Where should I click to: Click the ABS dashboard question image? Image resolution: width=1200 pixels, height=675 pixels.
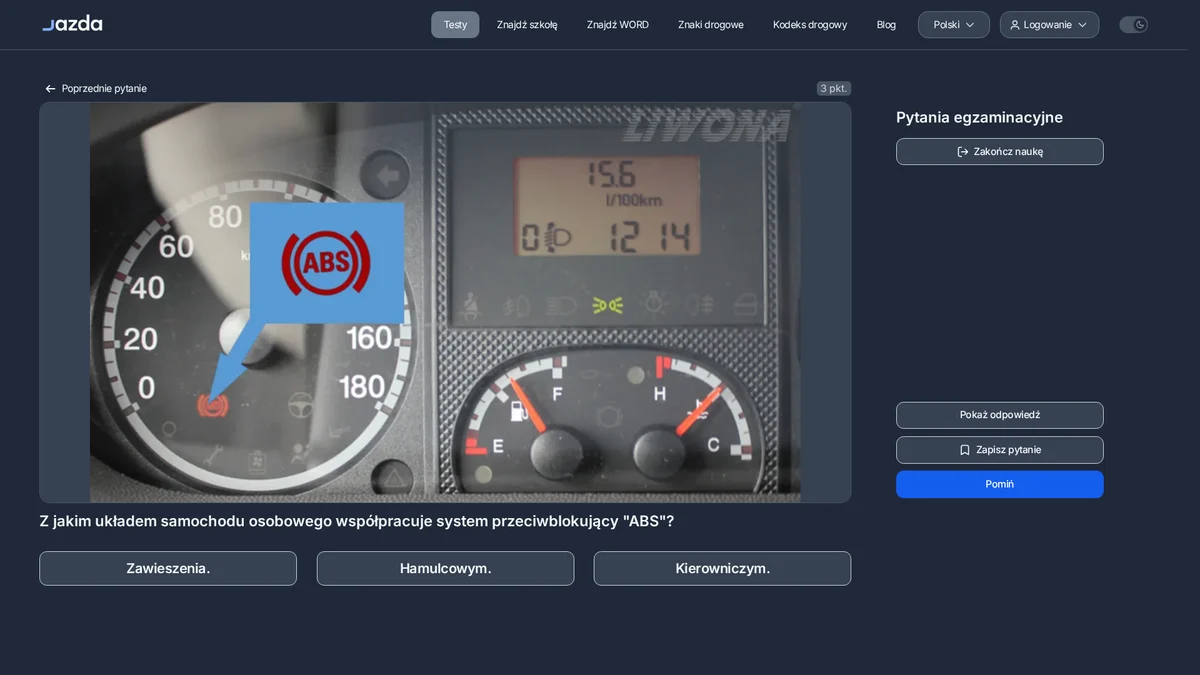[445, 302]
